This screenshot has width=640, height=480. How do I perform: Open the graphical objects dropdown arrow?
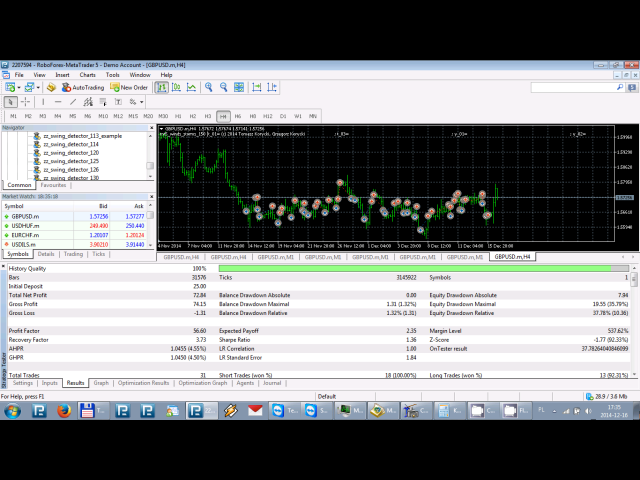point(142,102)
